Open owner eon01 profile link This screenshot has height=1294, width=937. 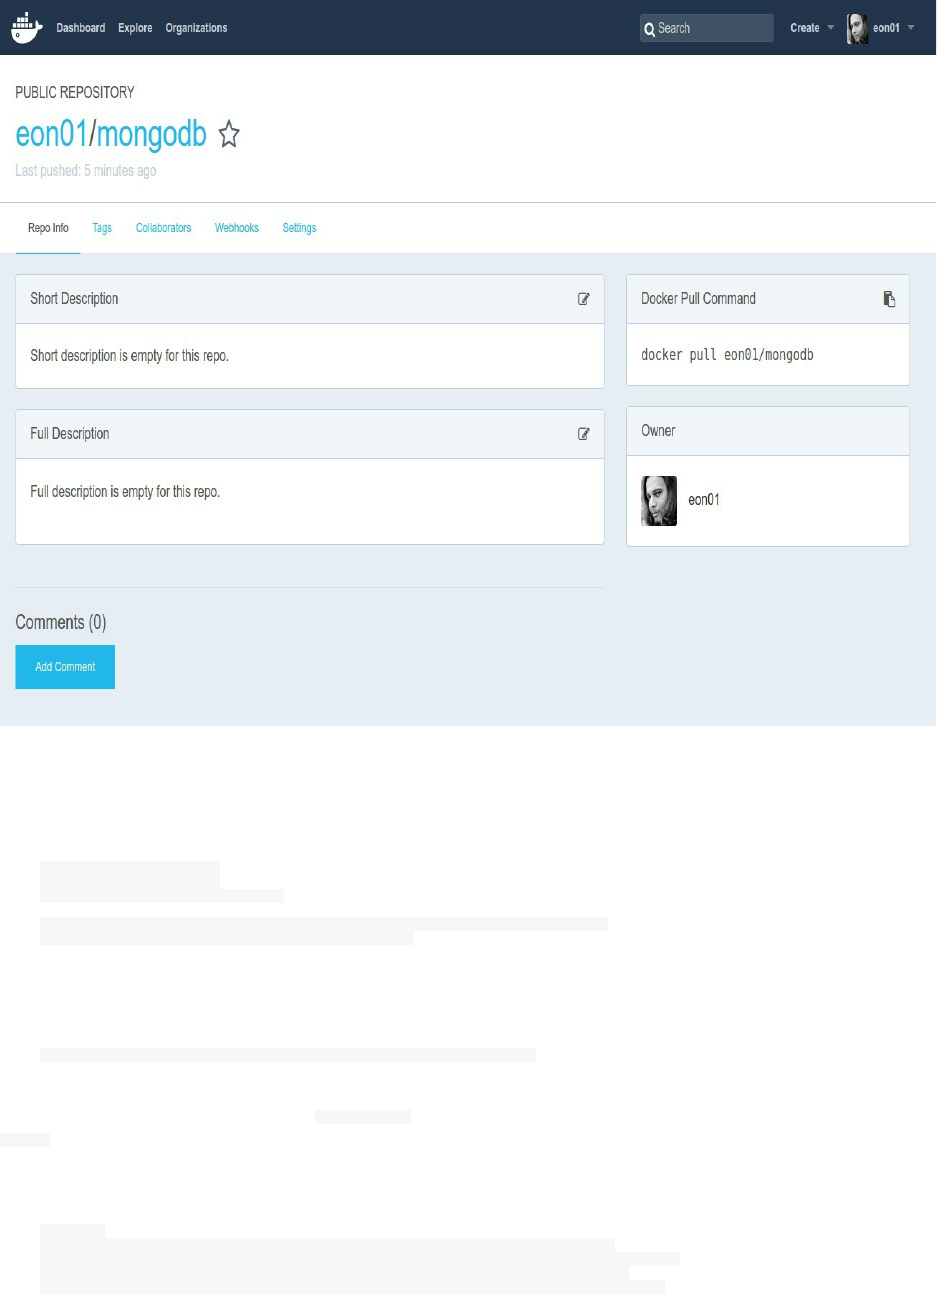[x=704, y=500]
